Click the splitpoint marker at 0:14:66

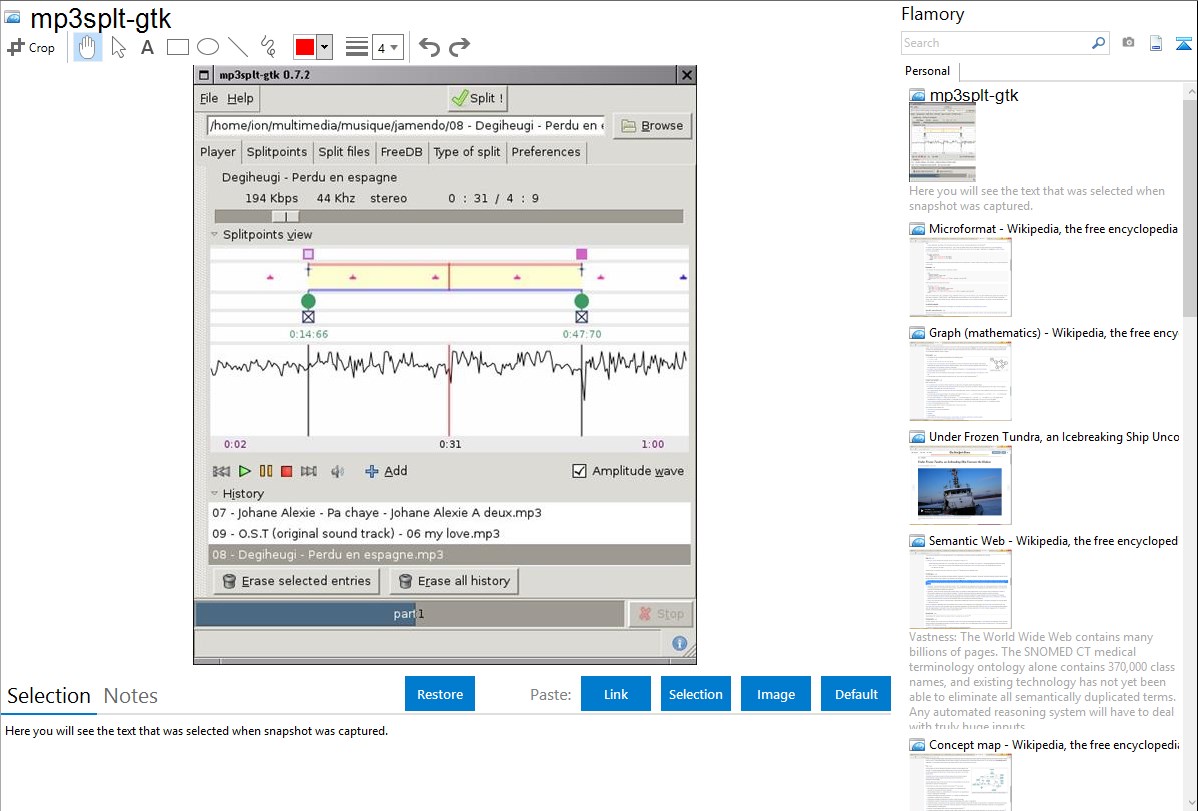point(309,301)
